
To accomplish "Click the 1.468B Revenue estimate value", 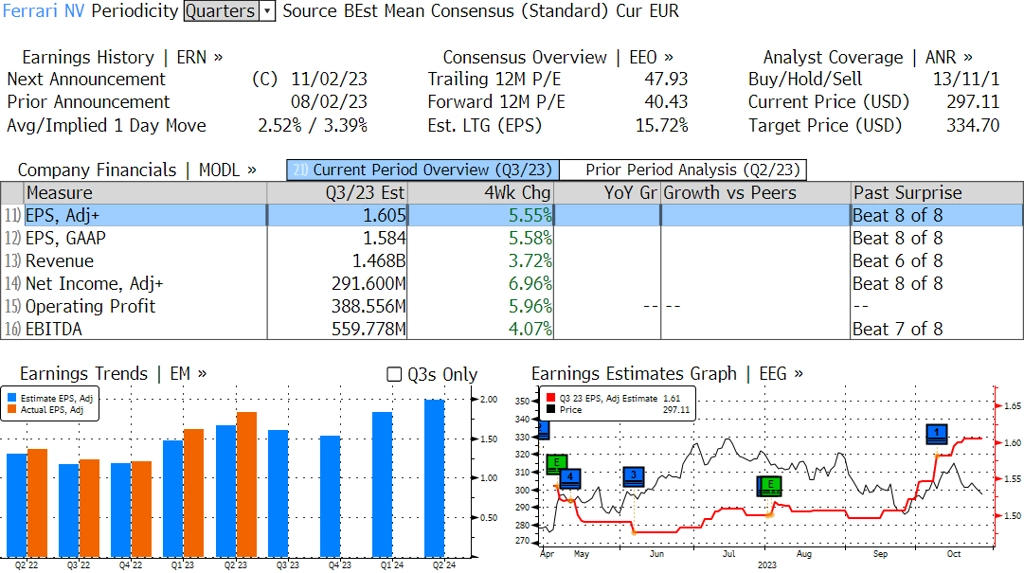I will click(x=379, y=261).
